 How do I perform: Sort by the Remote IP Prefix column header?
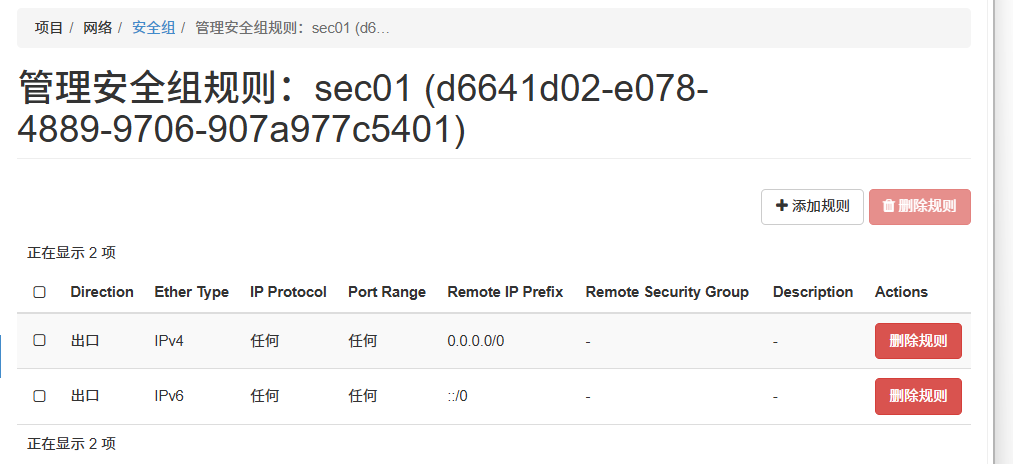(505, 292)
